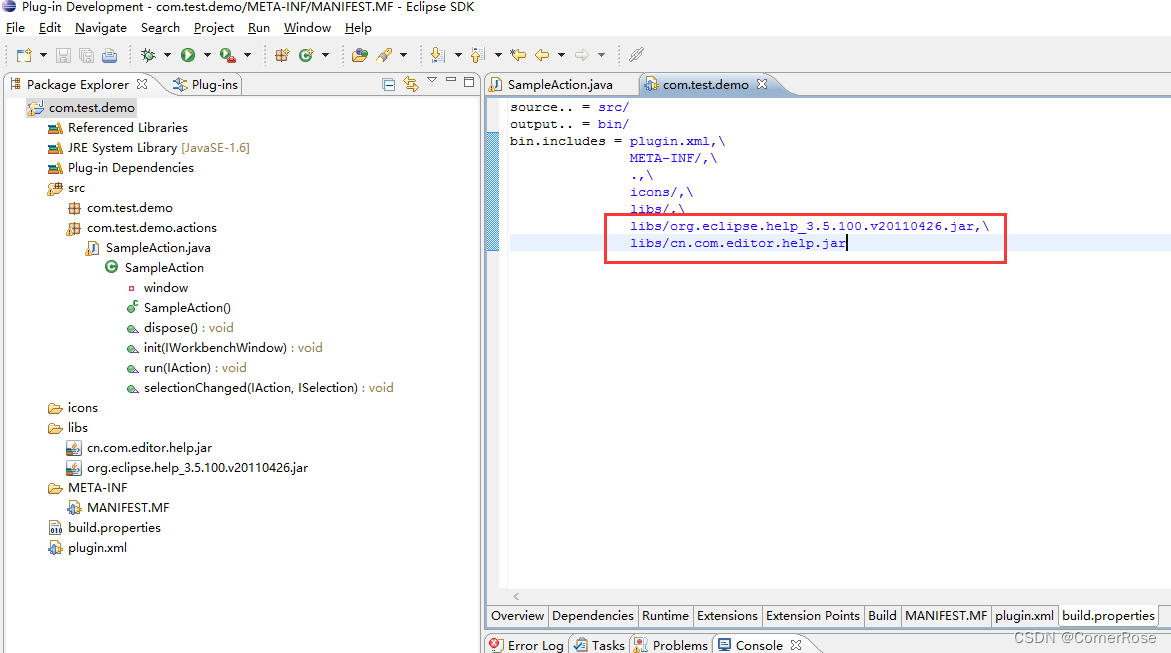Switch to the MANIFEST.MF editor page

coord(946,616)
